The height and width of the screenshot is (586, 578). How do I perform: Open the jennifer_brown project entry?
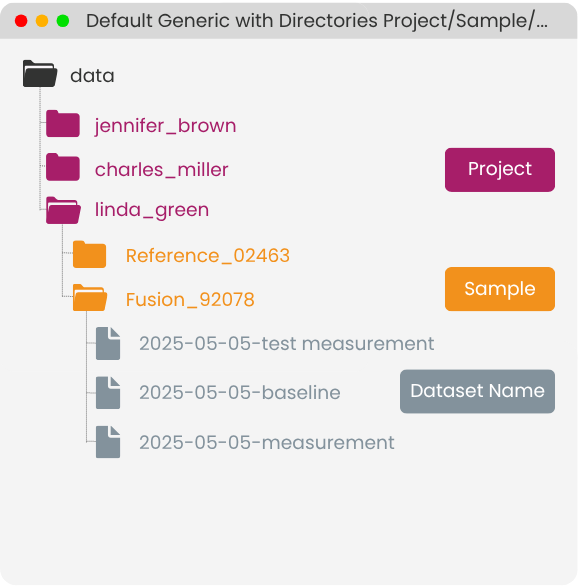pyautogui.click(x=165, y=126)
